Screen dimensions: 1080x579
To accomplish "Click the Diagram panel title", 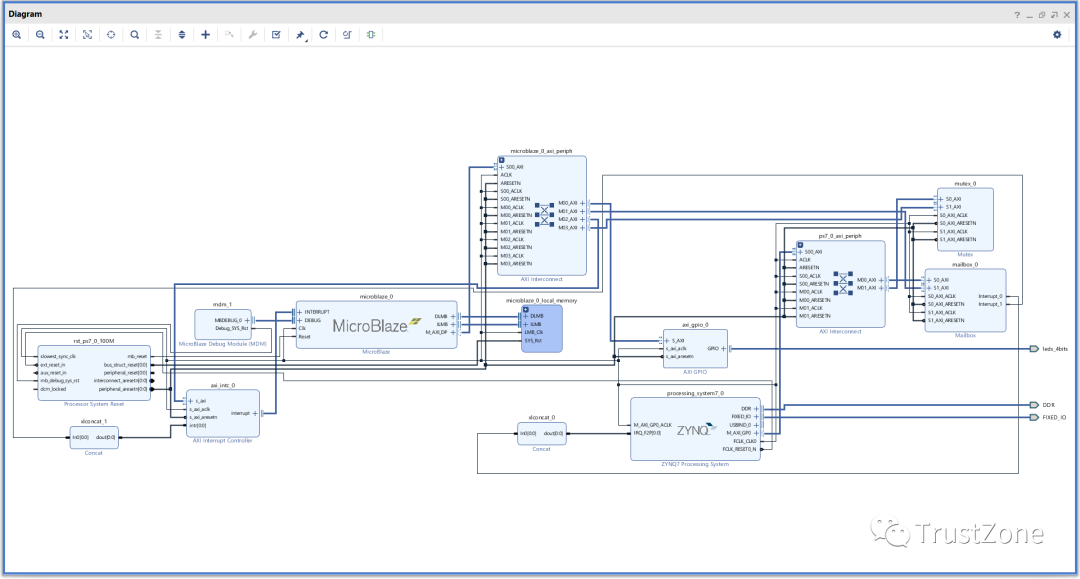I will tap(25, 14).
